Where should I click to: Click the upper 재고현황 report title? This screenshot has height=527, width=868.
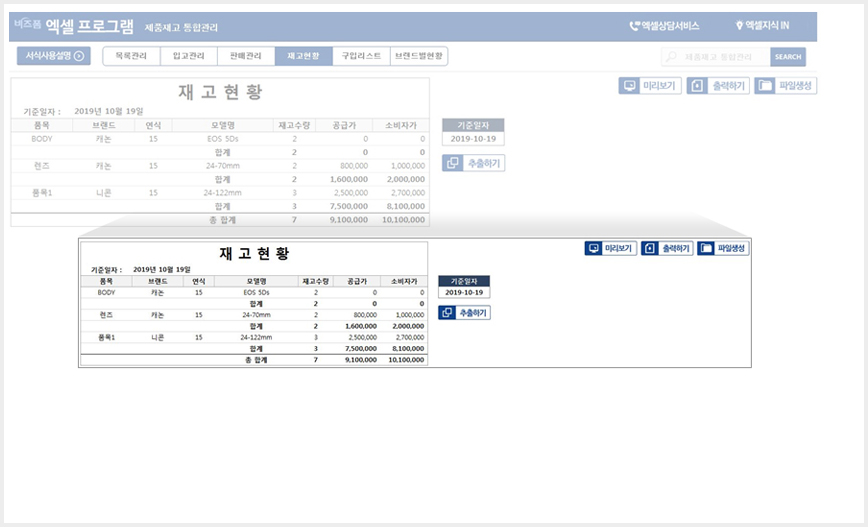[x=220, y=92]
